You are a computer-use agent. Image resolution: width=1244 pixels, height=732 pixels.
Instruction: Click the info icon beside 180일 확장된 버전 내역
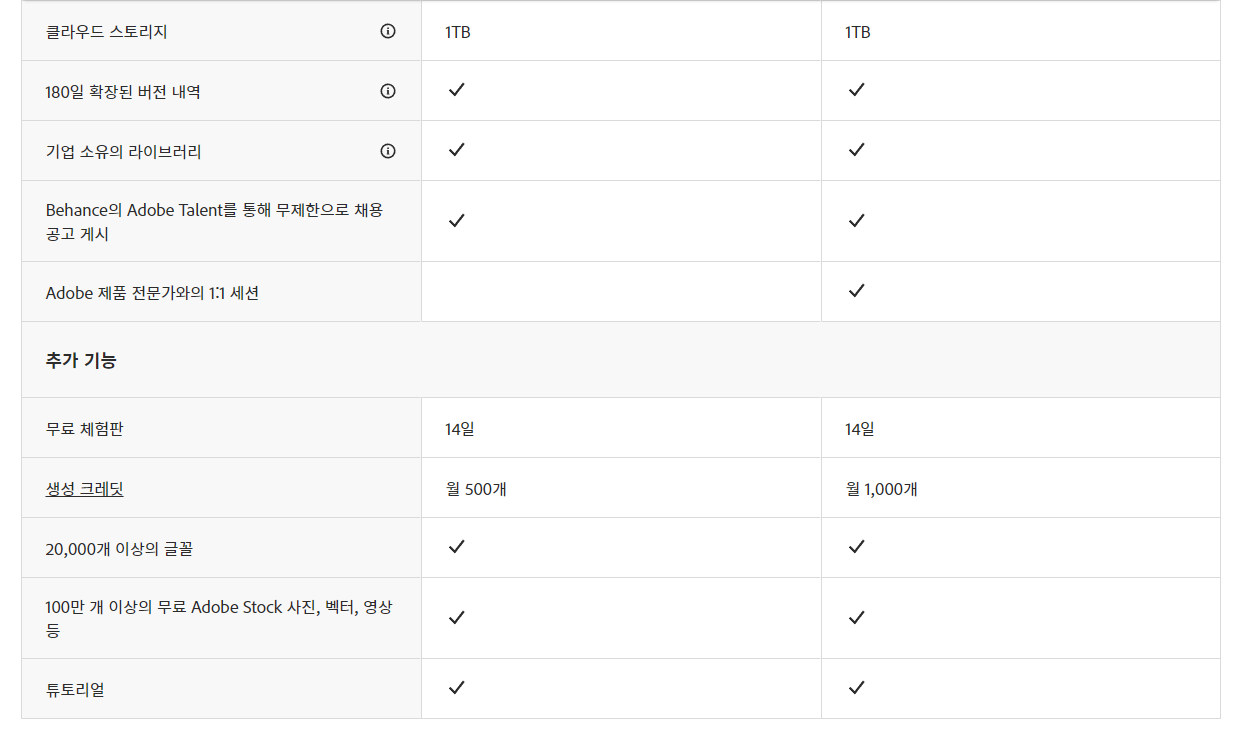point(388,90)
